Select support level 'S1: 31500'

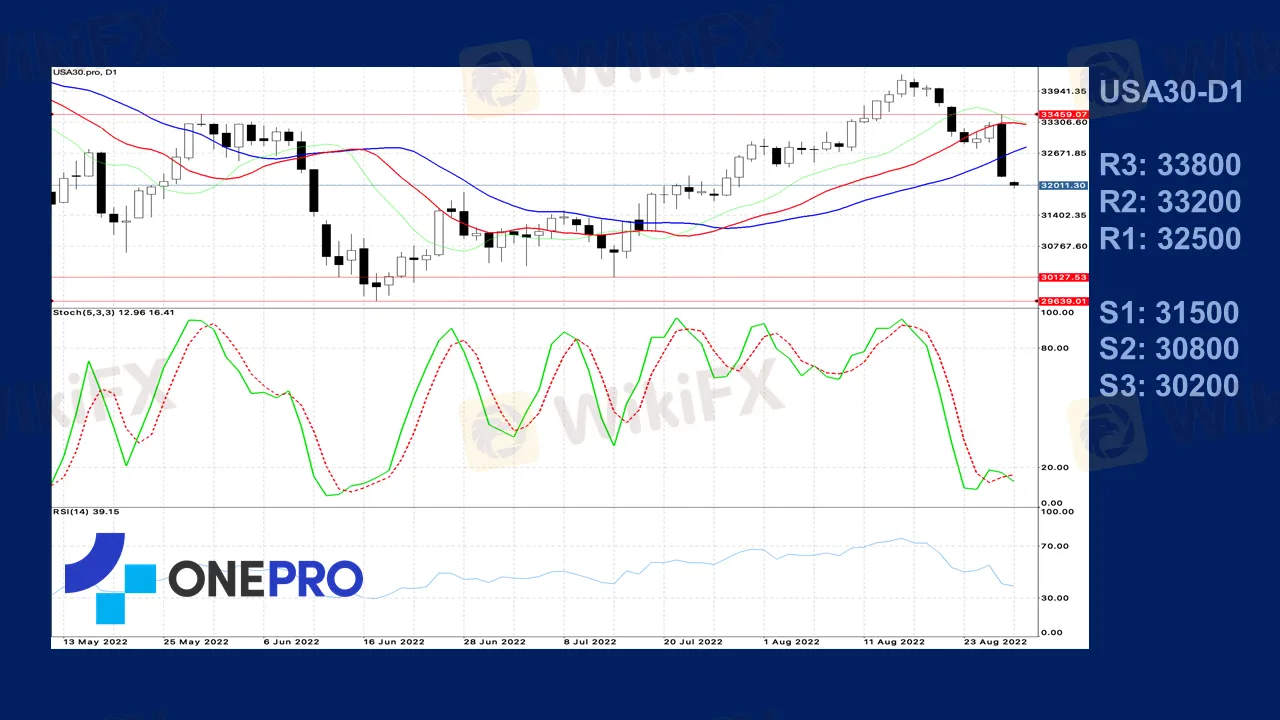point(1169,312)
